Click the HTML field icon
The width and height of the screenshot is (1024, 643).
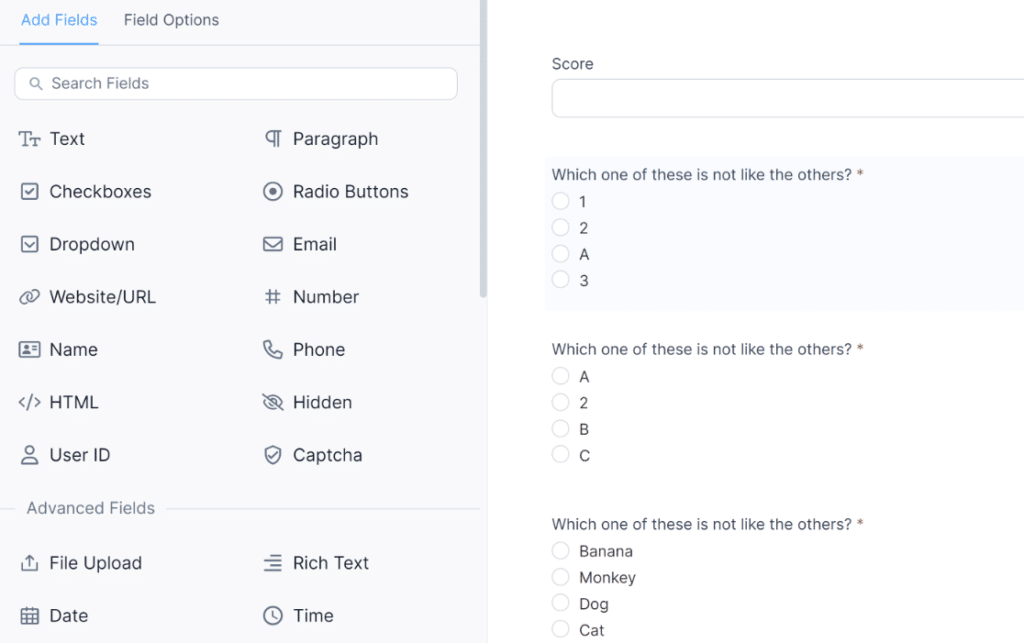click(x=31, y=402)
